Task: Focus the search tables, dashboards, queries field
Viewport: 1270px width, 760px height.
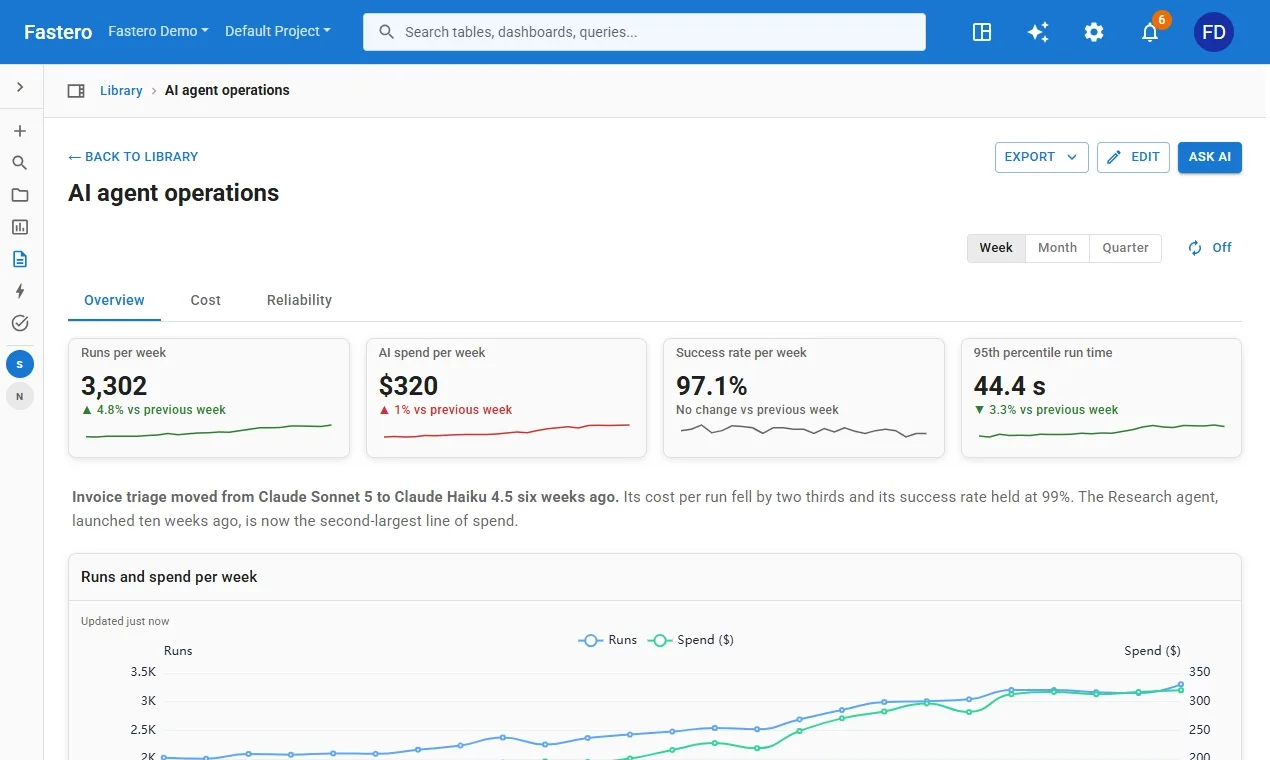Action: click(644, 32)
